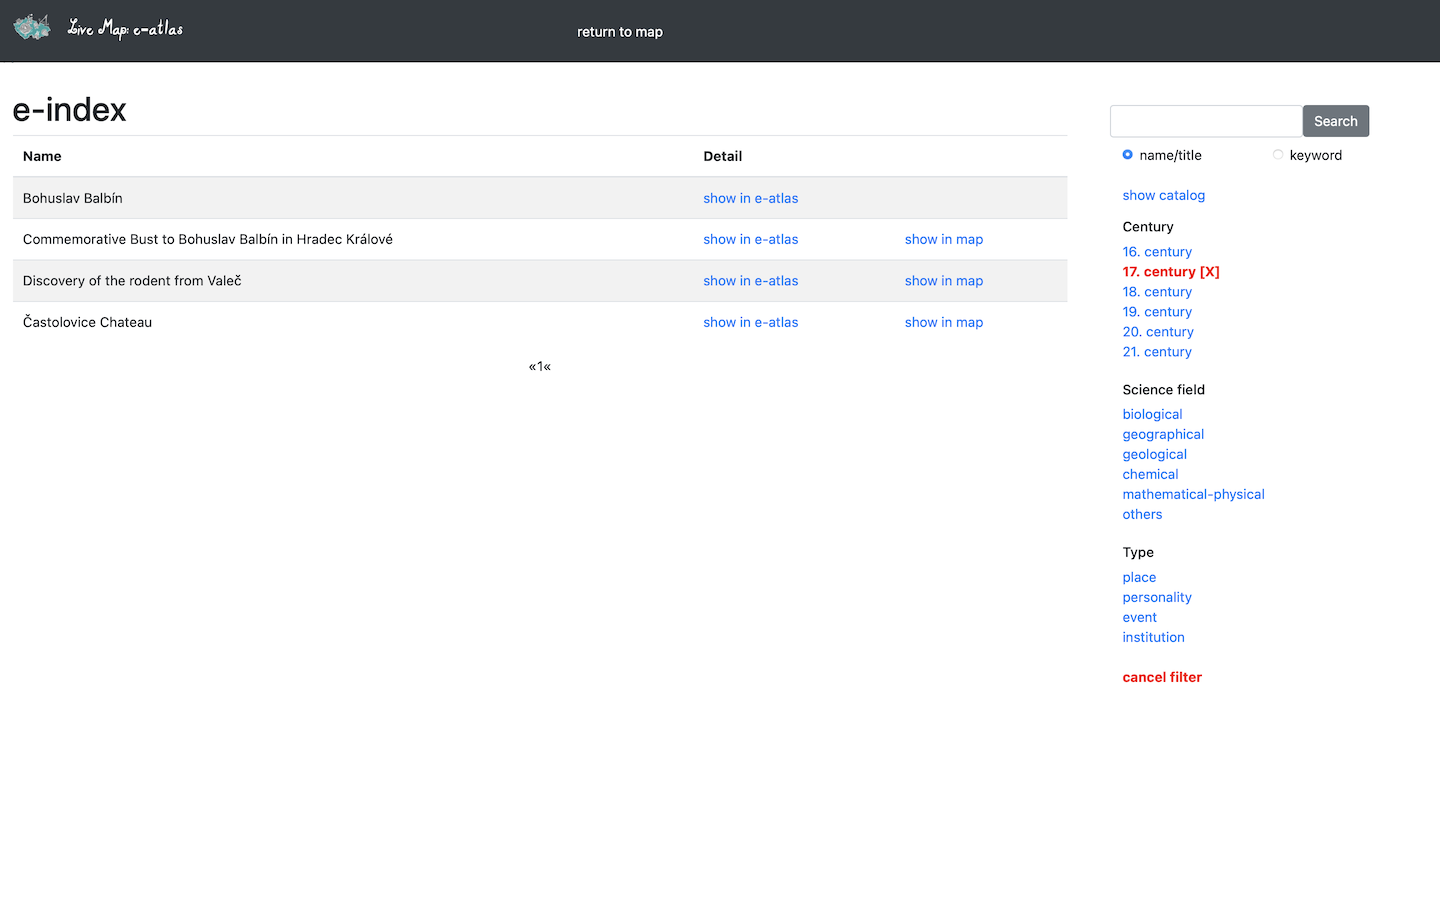Filter type by personality

(1157, 597)
